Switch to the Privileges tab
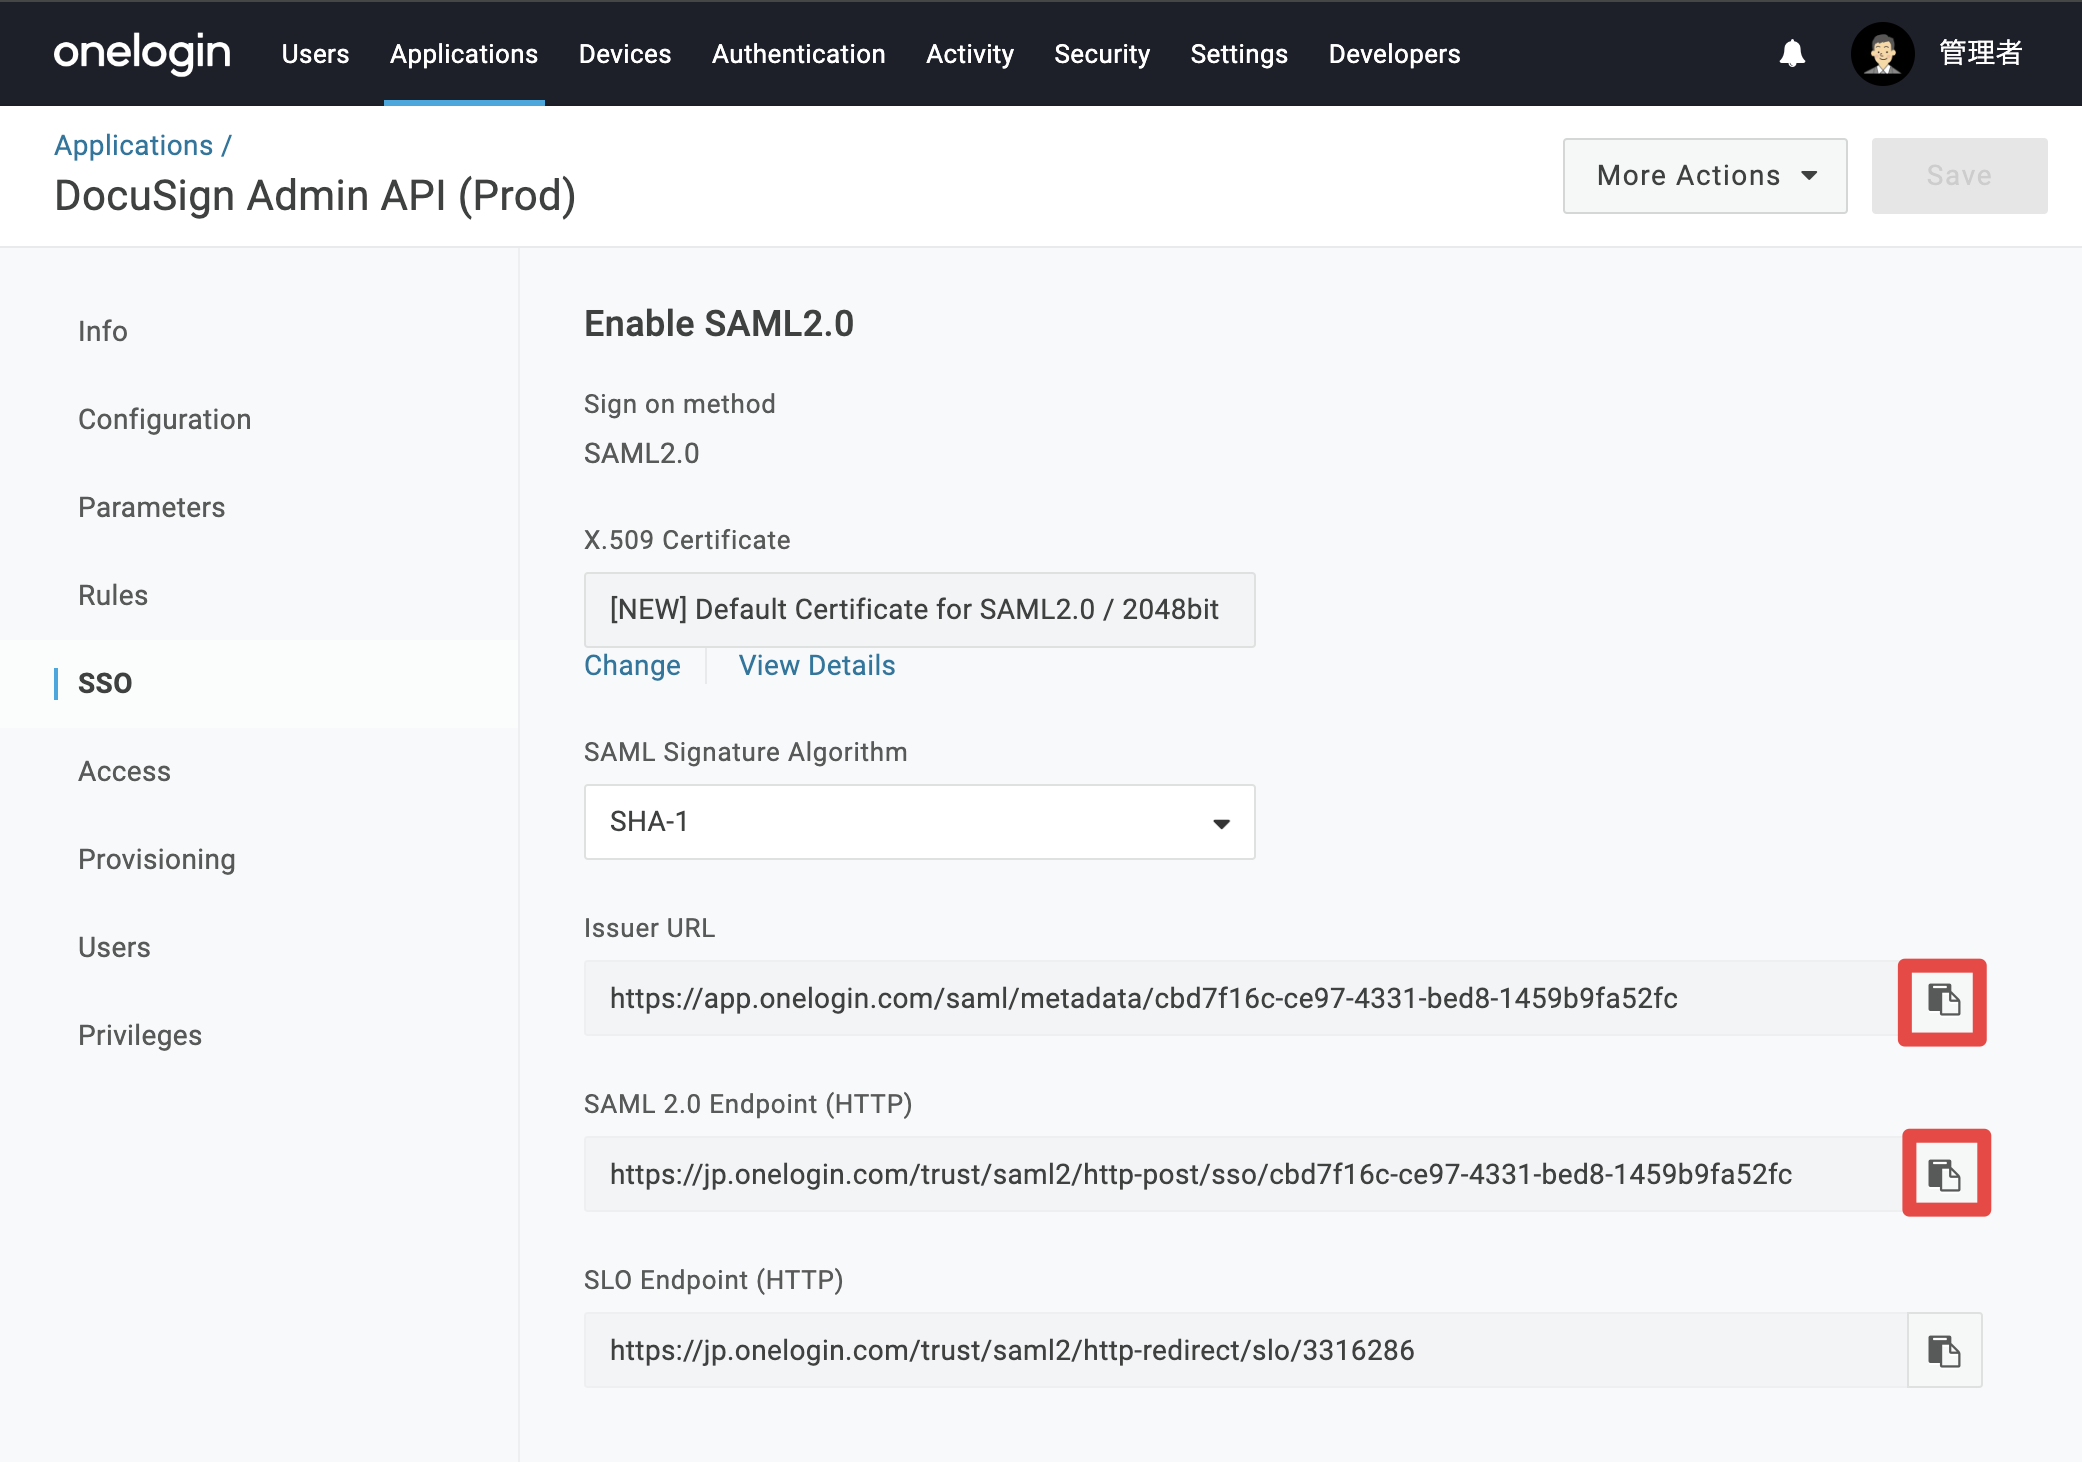 (x=140, y=1036)
